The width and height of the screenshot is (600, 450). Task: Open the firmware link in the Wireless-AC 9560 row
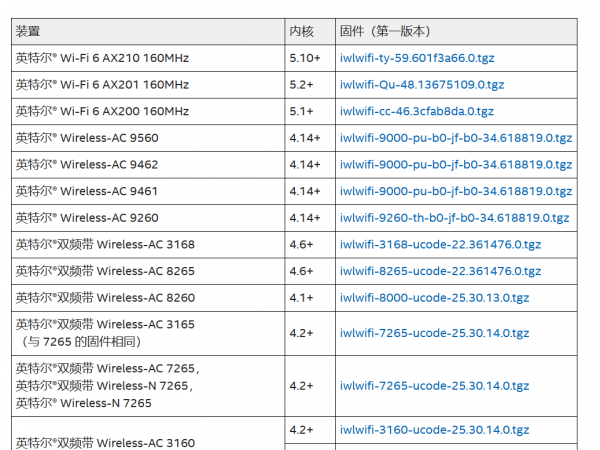pos(456,138)
